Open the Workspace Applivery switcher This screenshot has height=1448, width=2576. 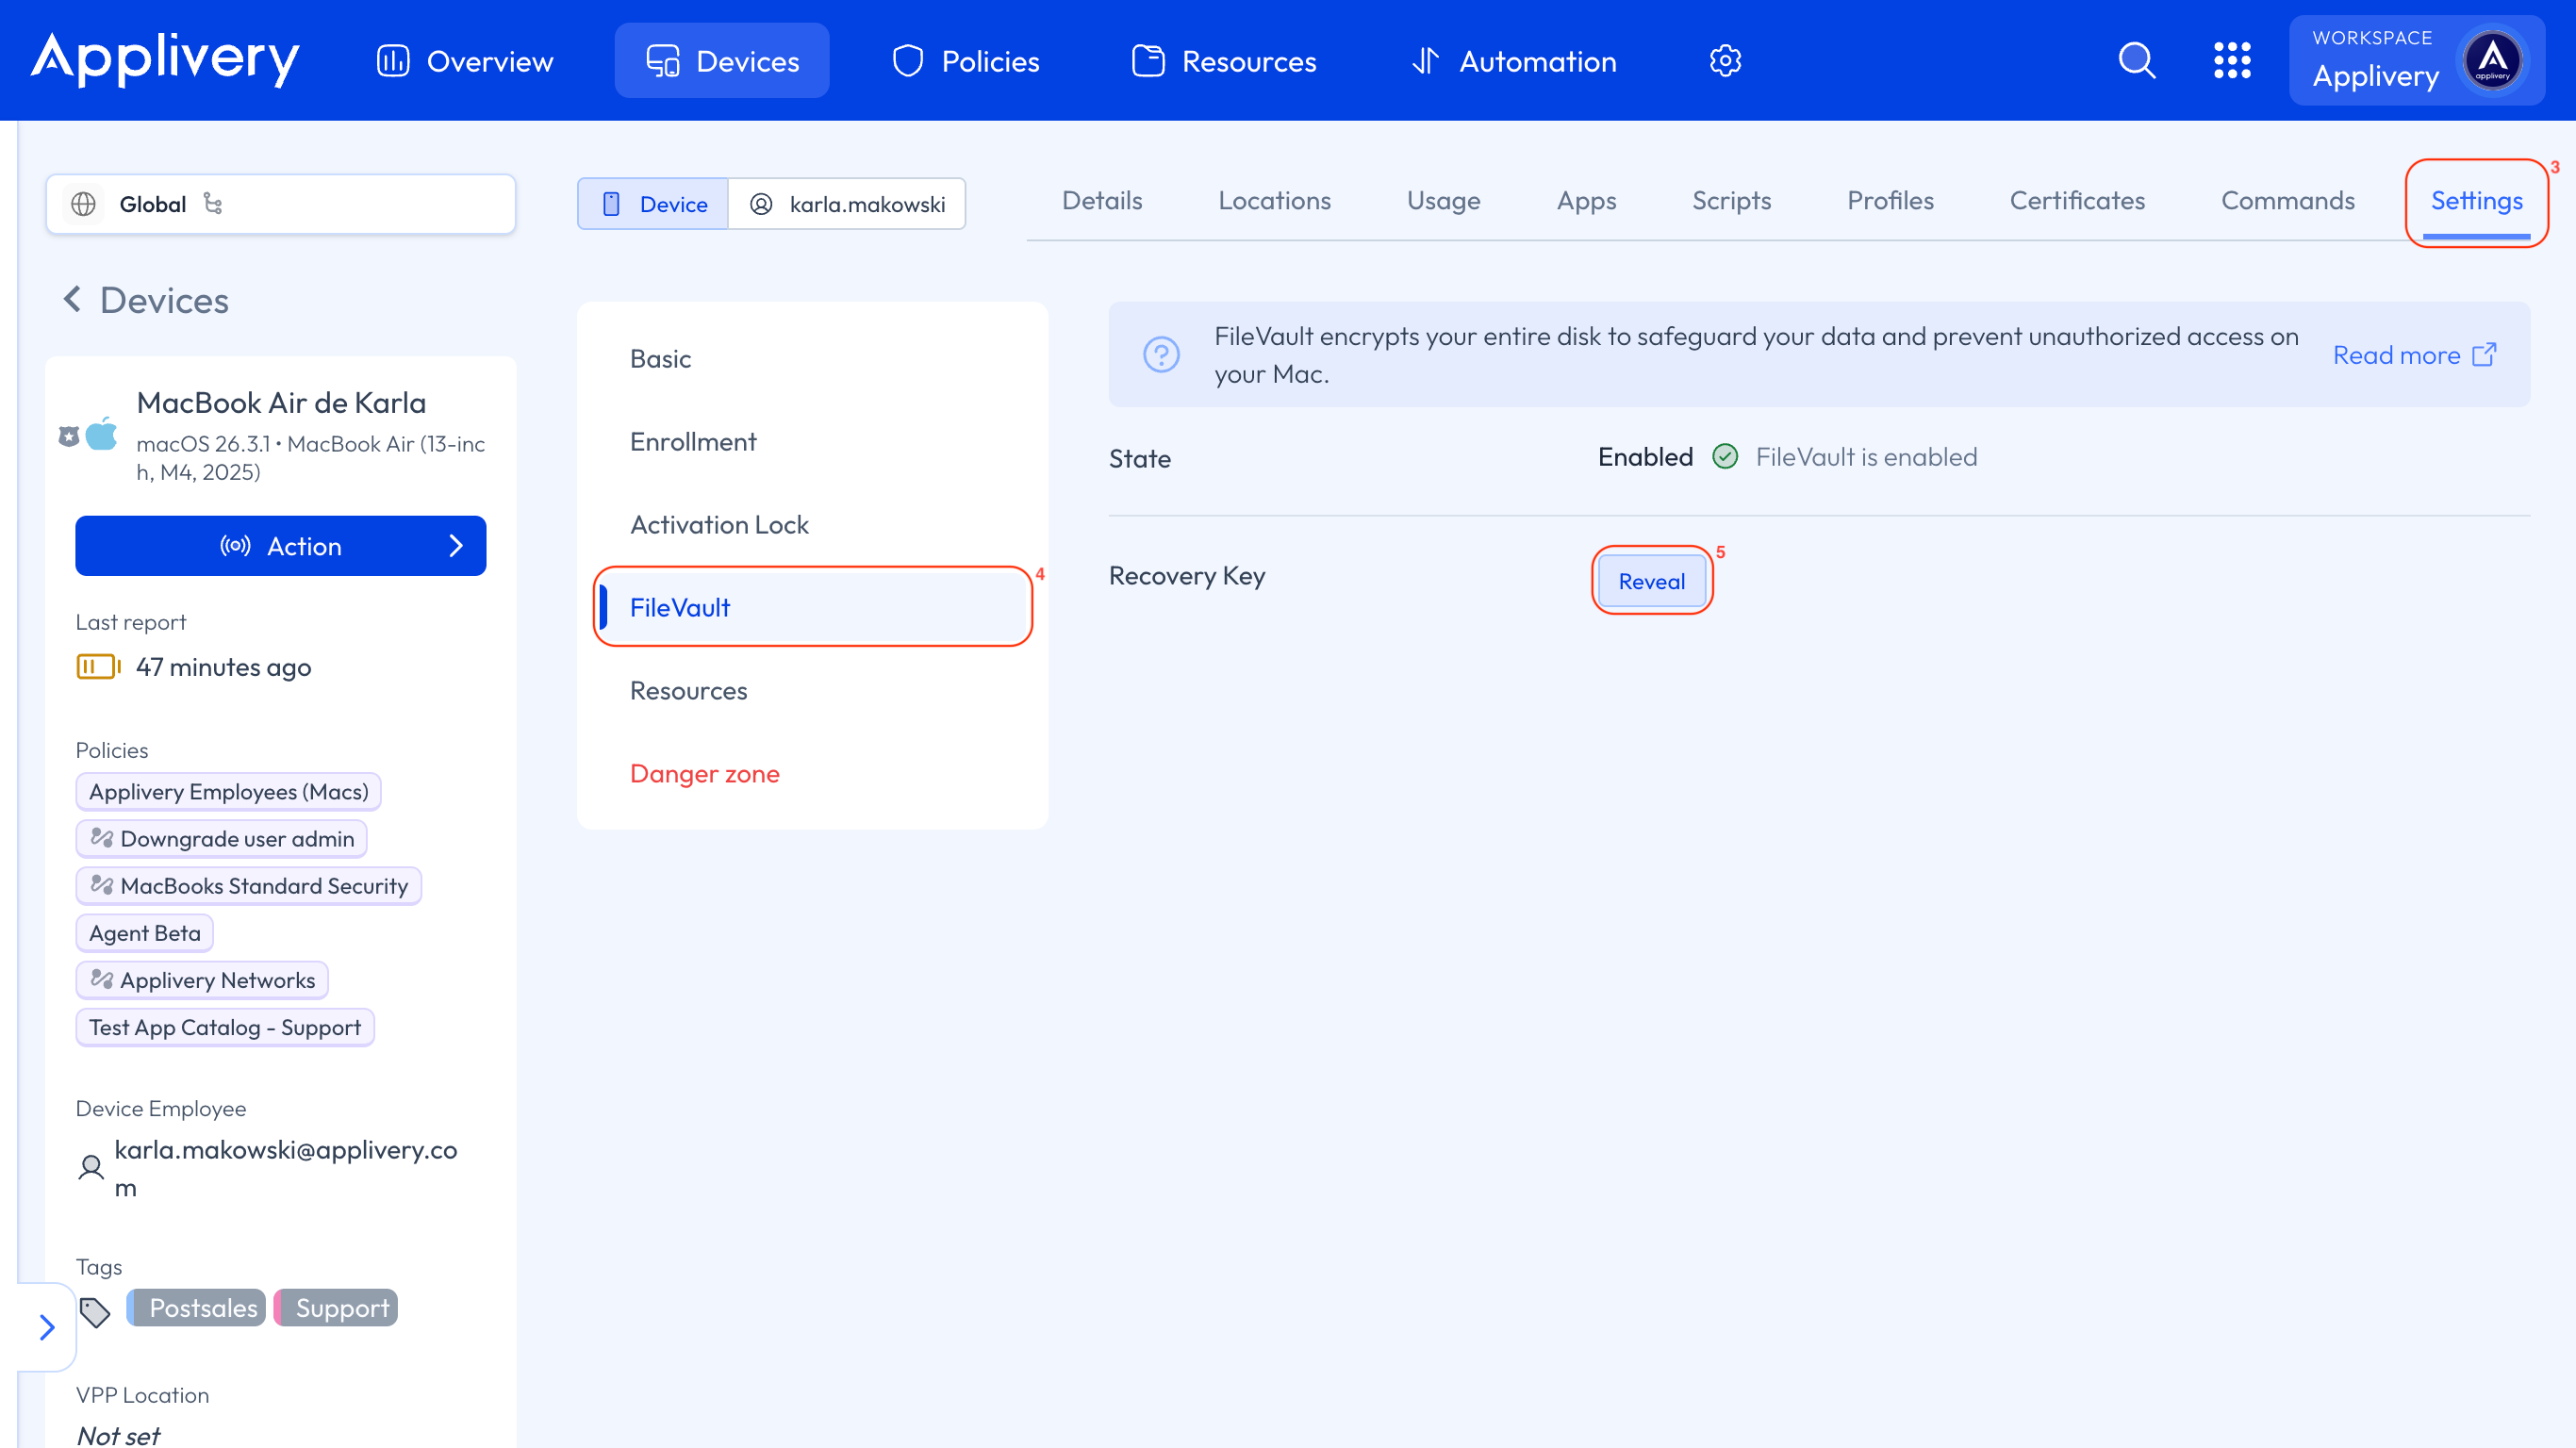(2416, 60)
